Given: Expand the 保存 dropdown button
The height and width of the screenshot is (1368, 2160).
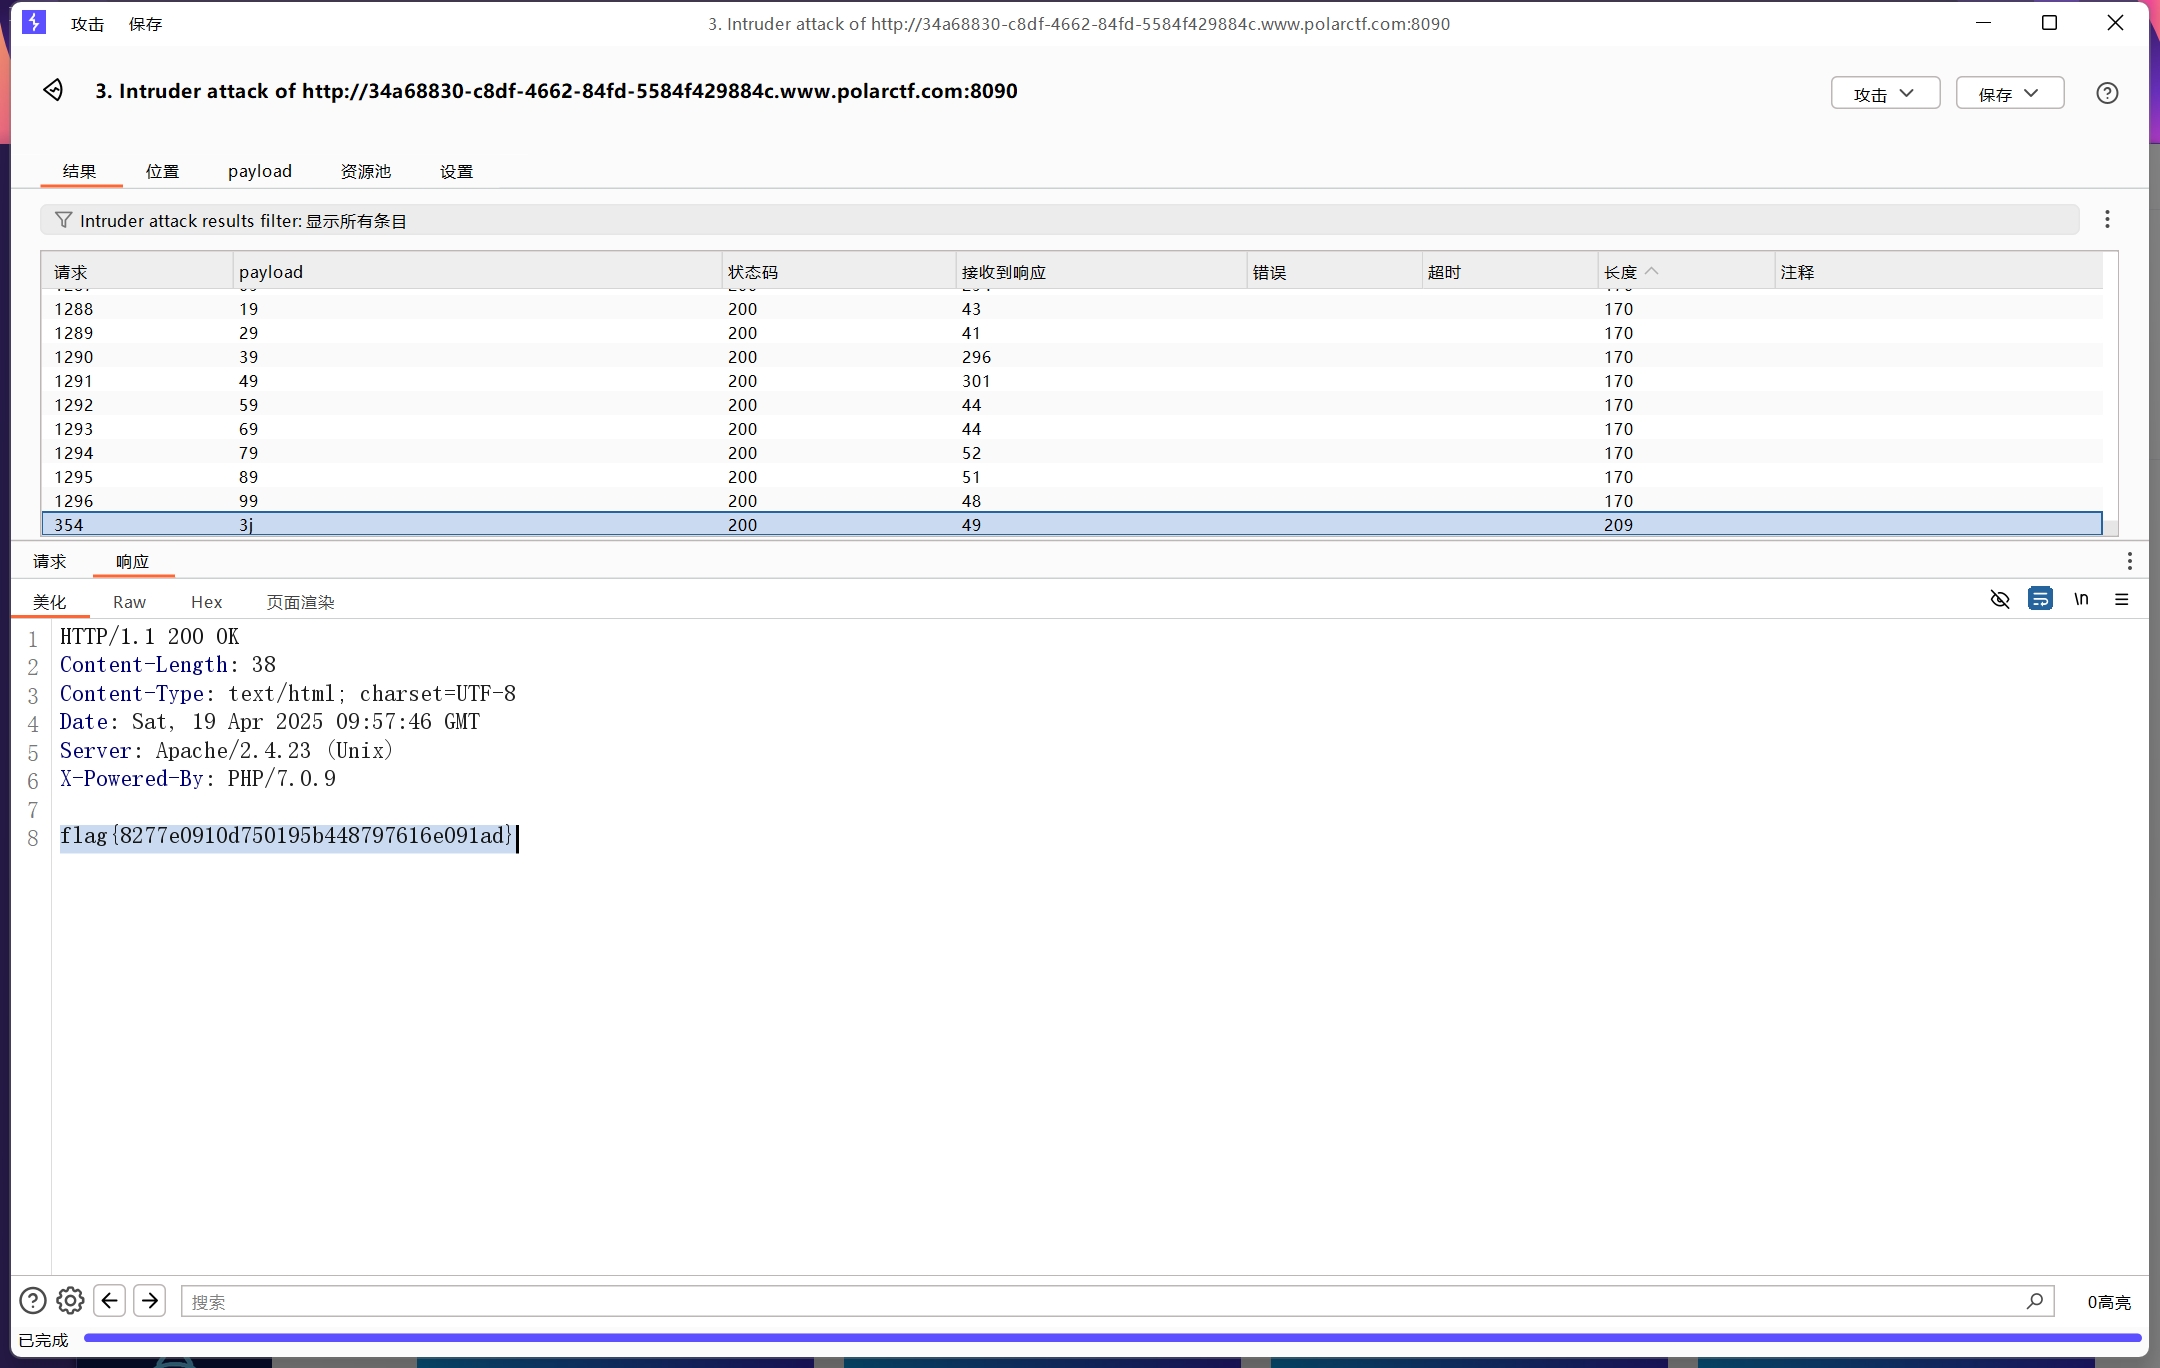Looking at the screenshot, I should pos(2009,94).
